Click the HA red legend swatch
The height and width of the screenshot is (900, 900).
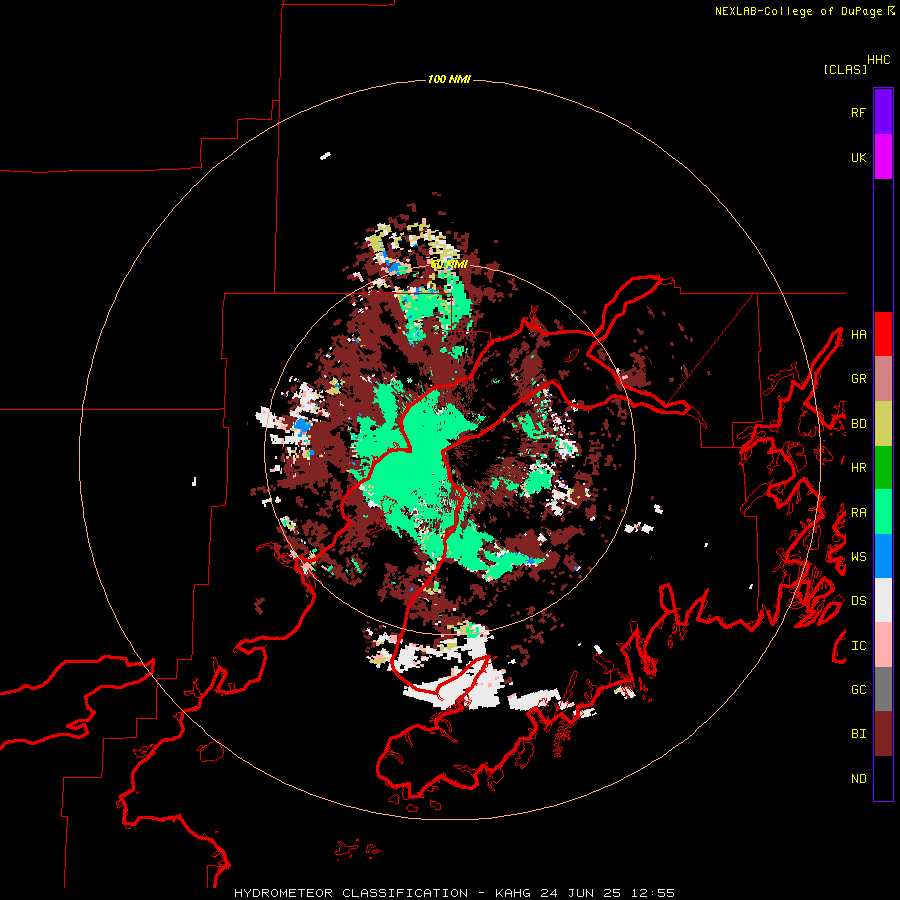[883, 334]
